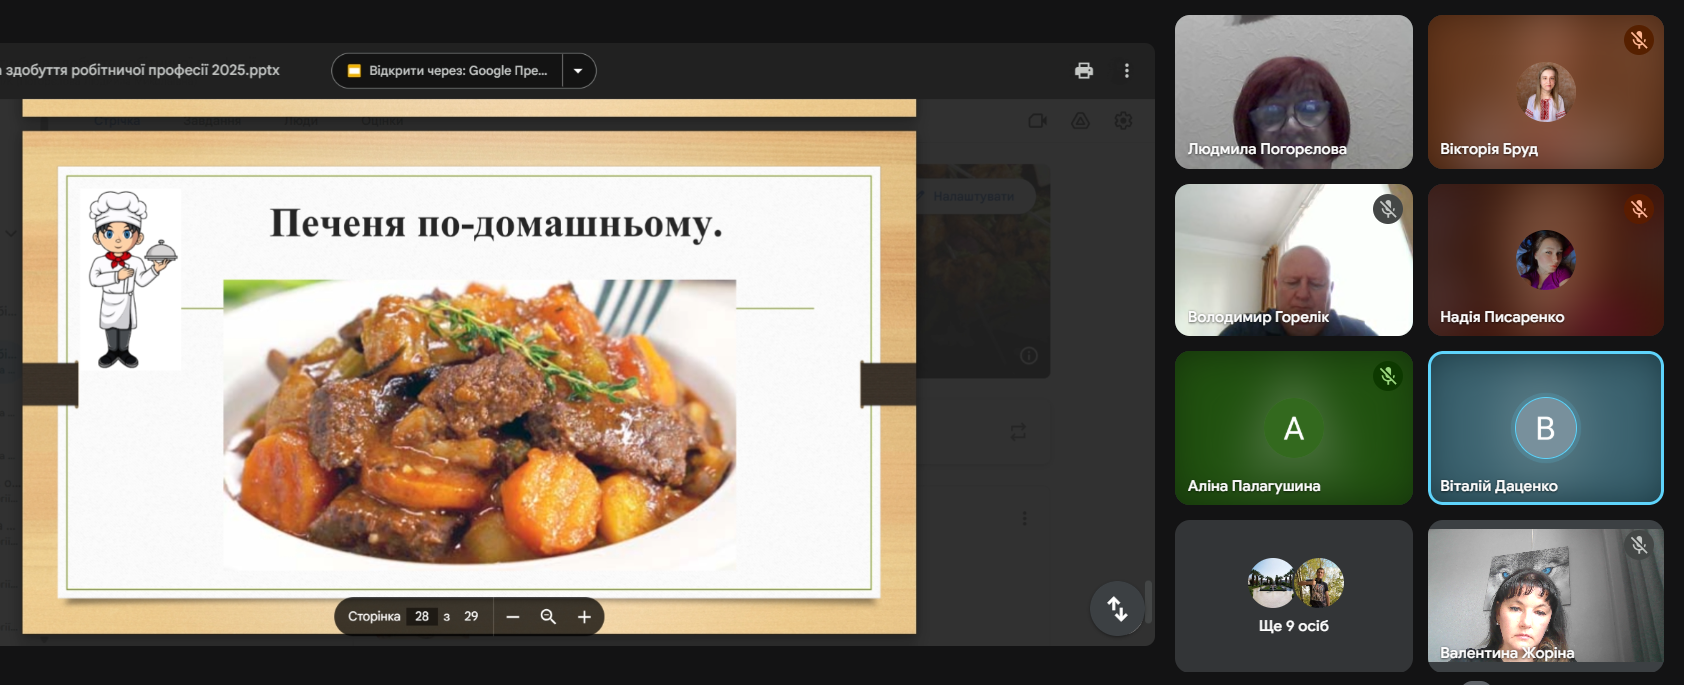Open the file via Google Презентації button
This screenshot has height=685, width=1684.
tap(448, 71)
